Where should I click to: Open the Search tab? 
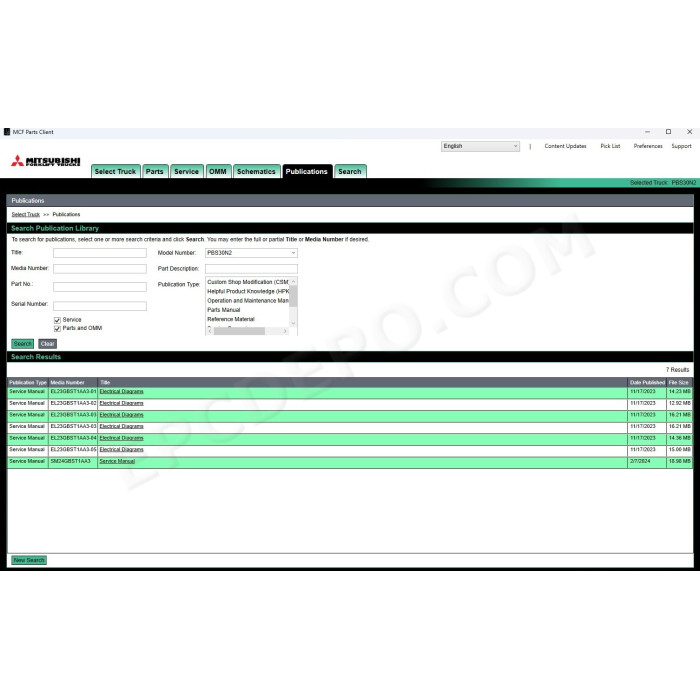[350, 171]
